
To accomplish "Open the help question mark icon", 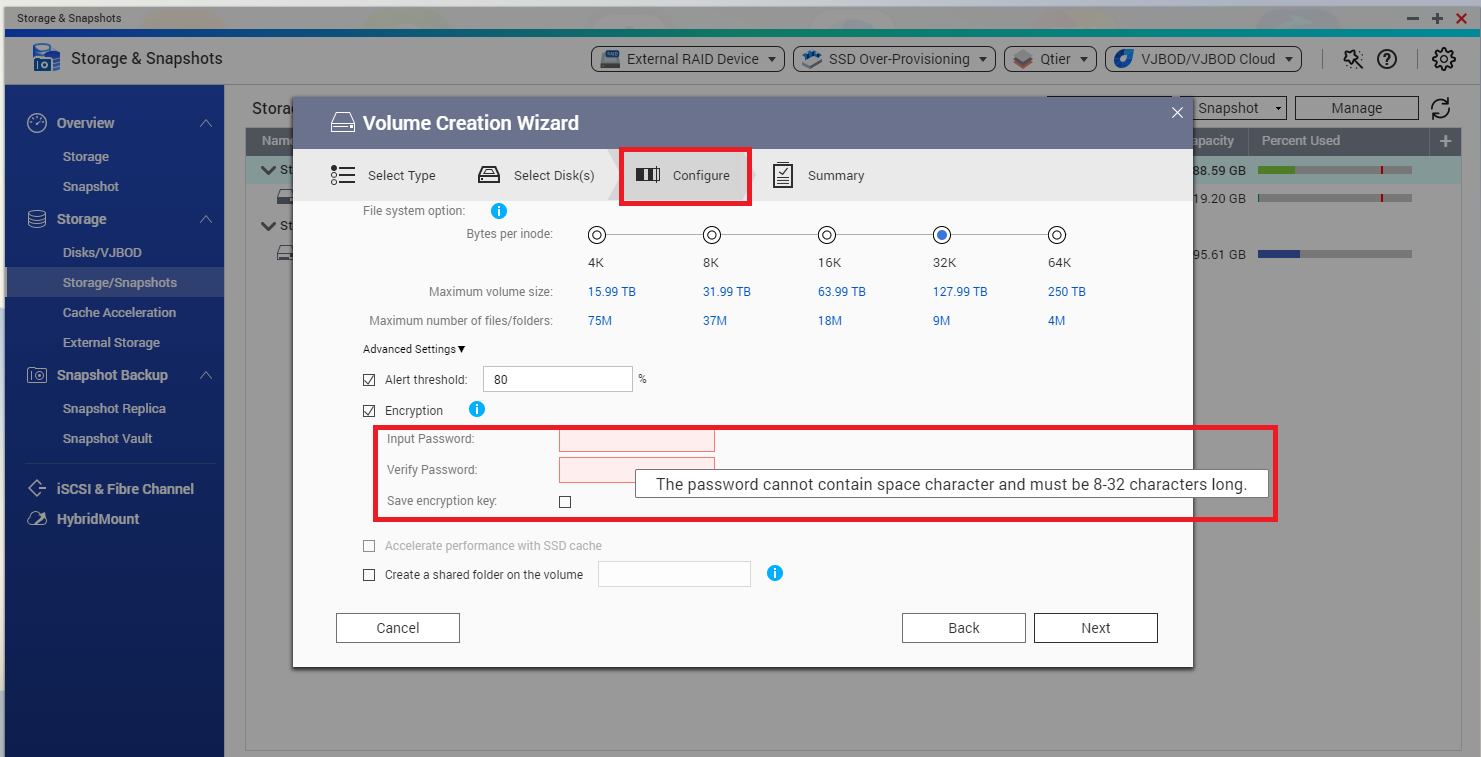I will click(1387, 59).
